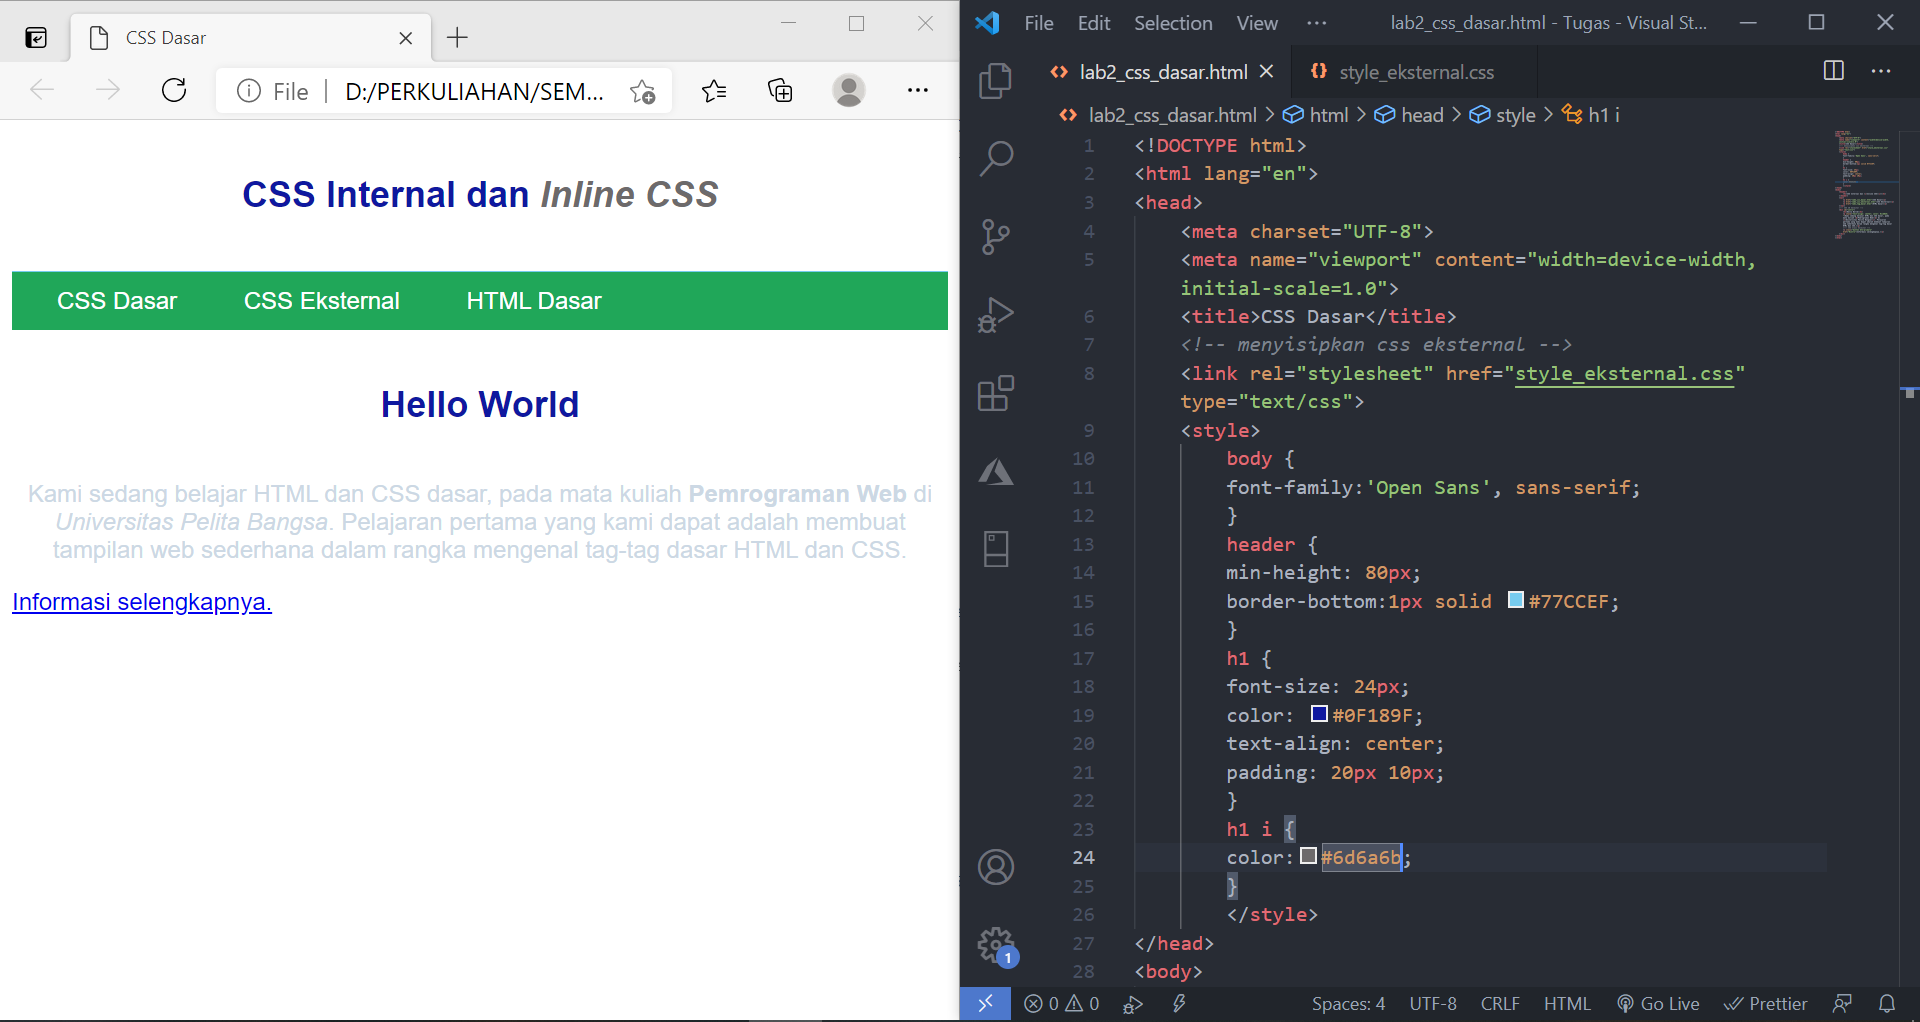Screen dimensions: 1920x1022
Task: Open the editor more actions menu
Action: pos(1882,71)
